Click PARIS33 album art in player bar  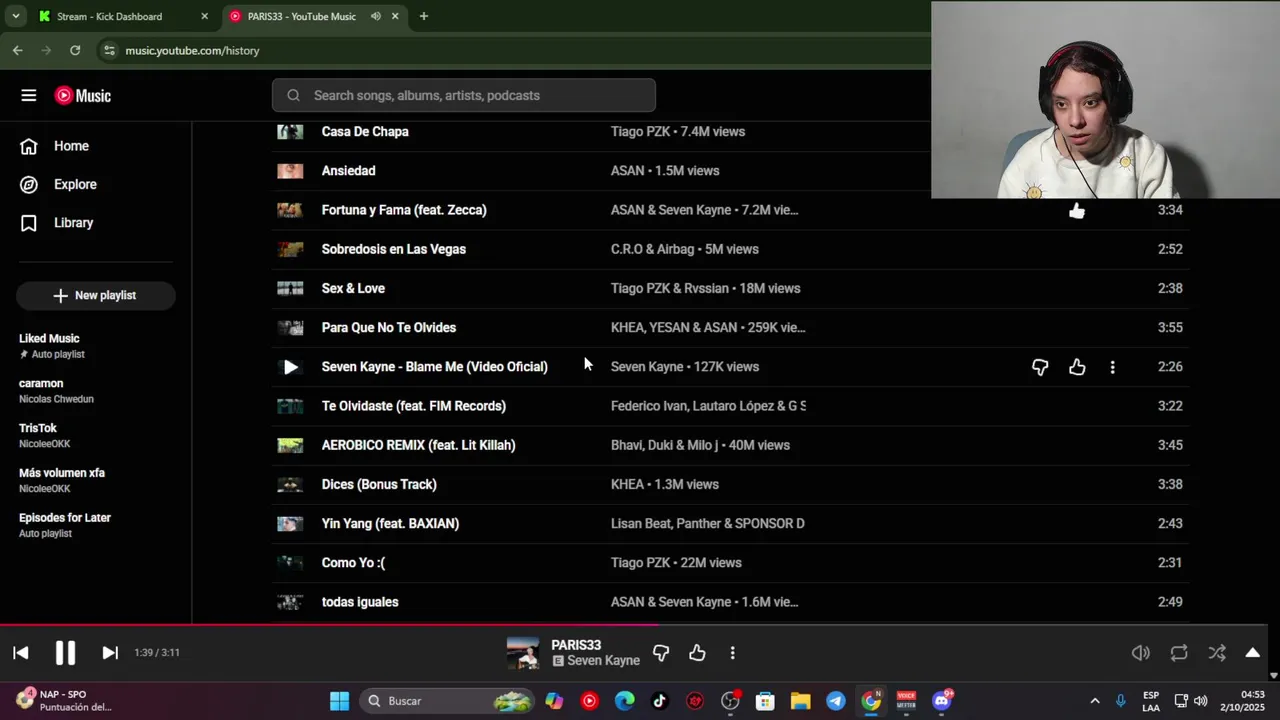coord(522,653)
